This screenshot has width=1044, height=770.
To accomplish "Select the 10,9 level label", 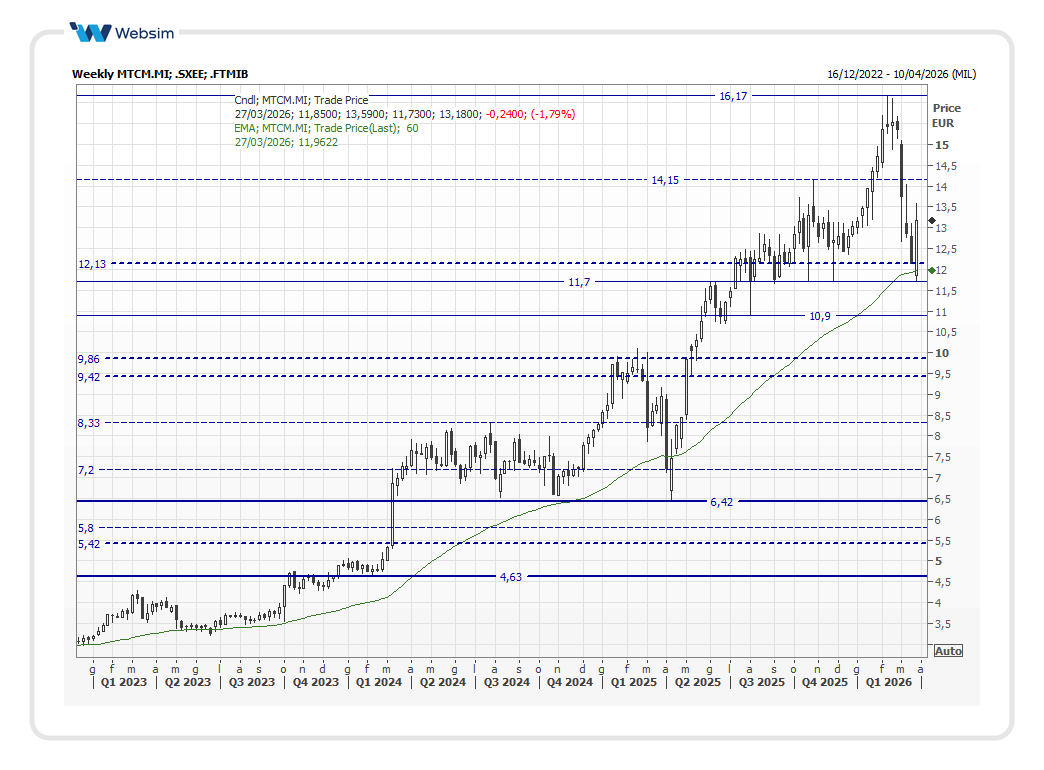I will tap(819, 316).
